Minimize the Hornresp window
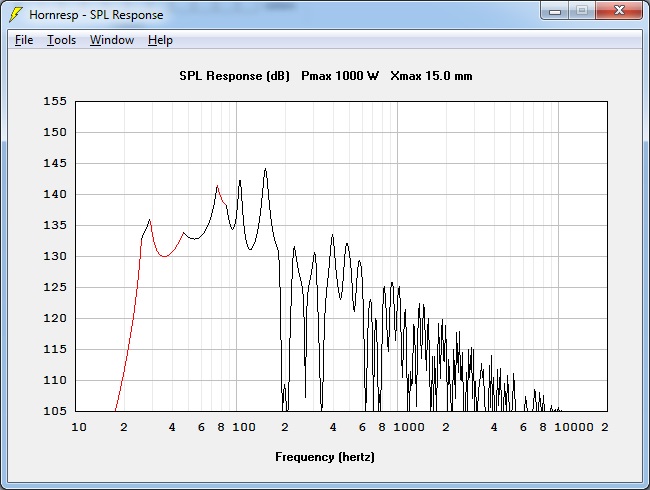 pos(555,11)
